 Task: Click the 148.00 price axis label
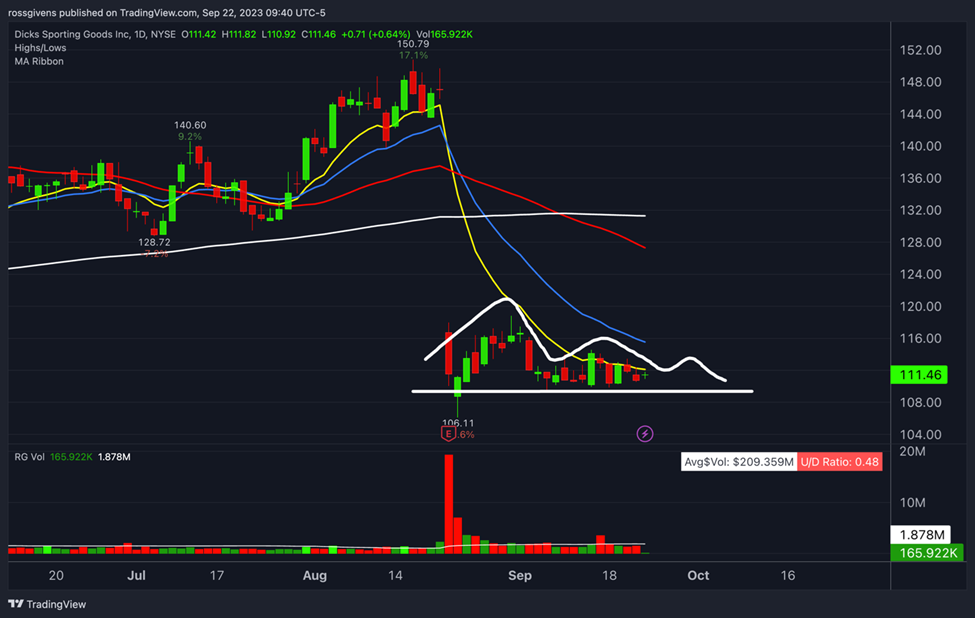(920, 82)
